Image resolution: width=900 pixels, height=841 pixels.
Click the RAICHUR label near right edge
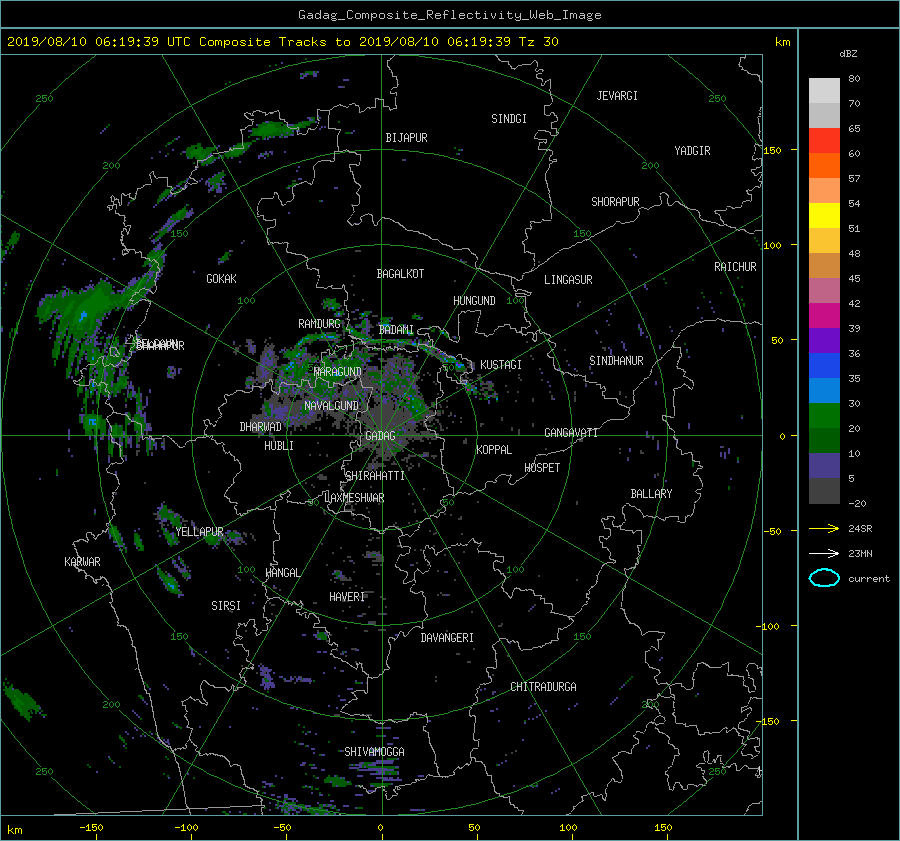coord(735,267)
